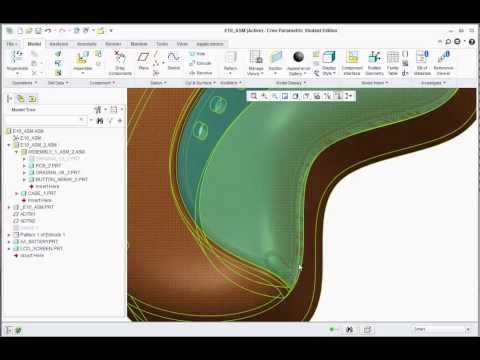
Task: Open the Investigate group dropdown
Action: click(433, 83)
